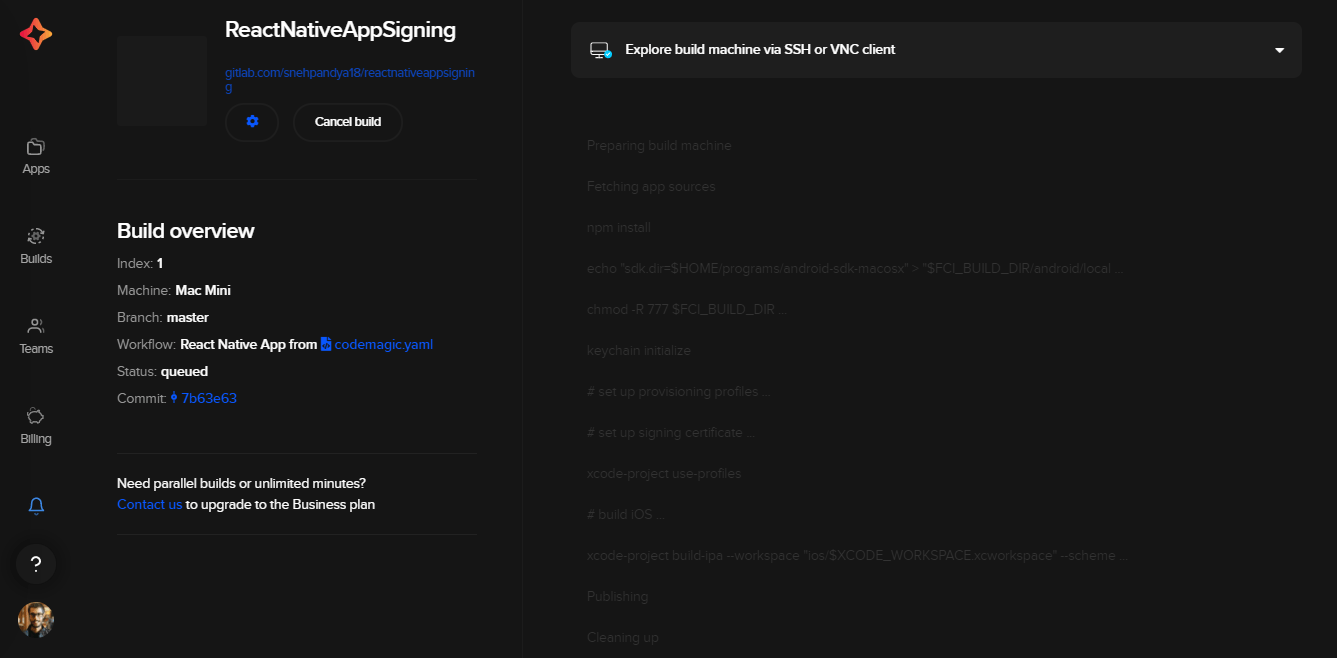Click the app icon placeholder thumbnail
The width and height of the screenshot is (1337, 658).
[x=162, y=81]
